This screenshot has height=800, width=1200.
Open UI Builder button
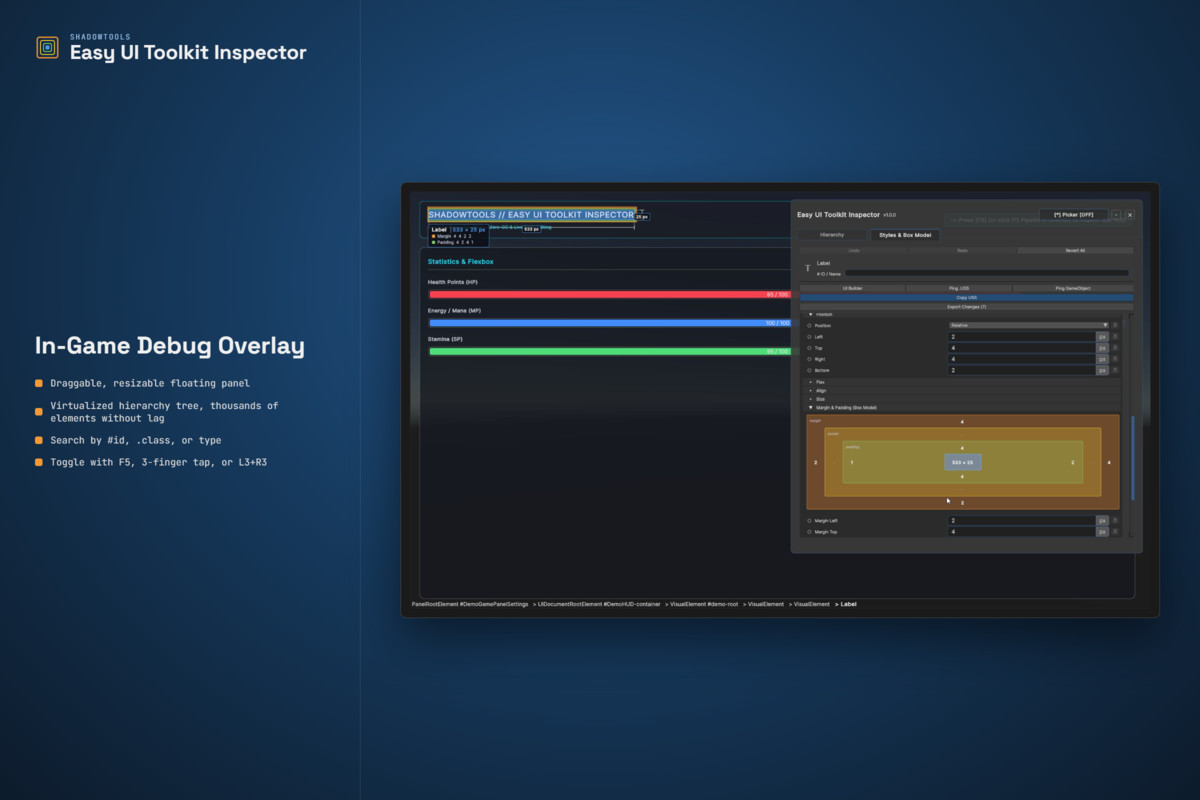click(852, 288)
